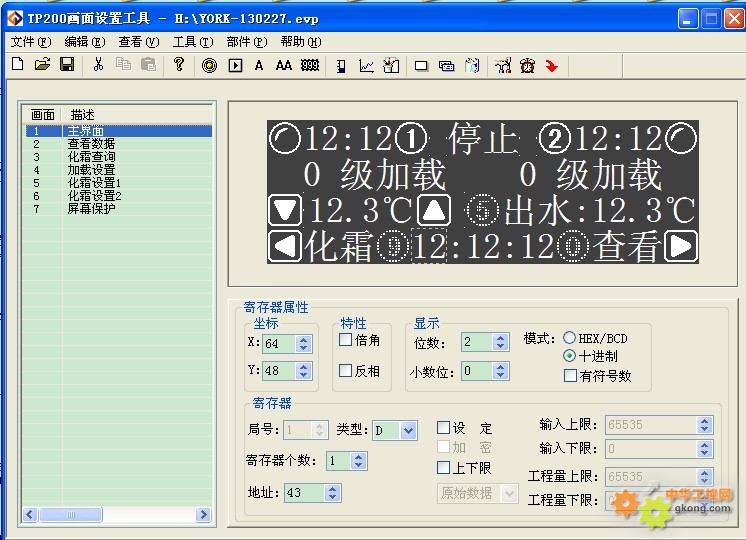
Task: Click the 画面 column header
Action: pyautogui.click(x=42, y=115)
